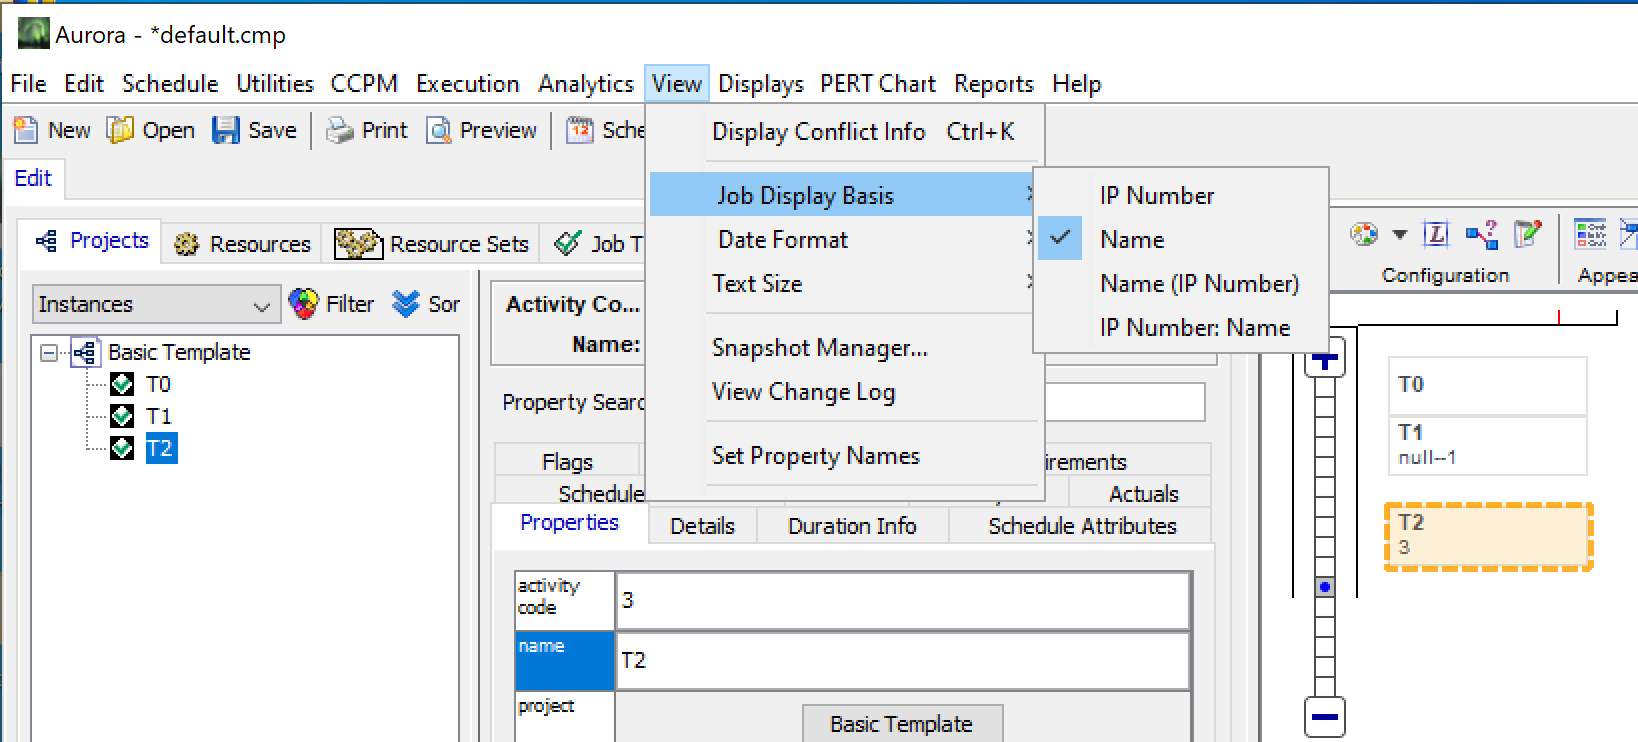Click the Preview toolbar icon

pos(438,130)
